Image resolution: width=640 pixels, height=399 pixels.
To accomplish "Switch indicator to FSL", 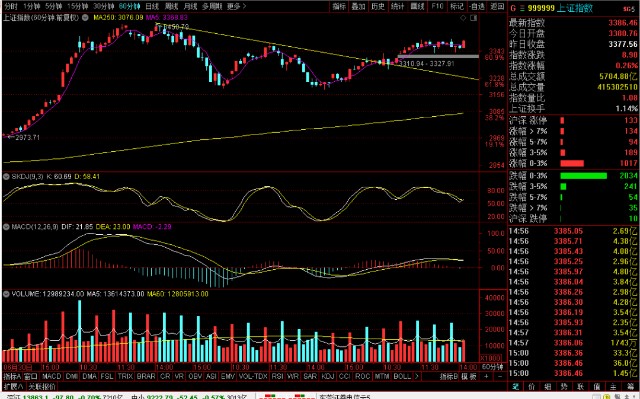I will [x=107, y=376].
